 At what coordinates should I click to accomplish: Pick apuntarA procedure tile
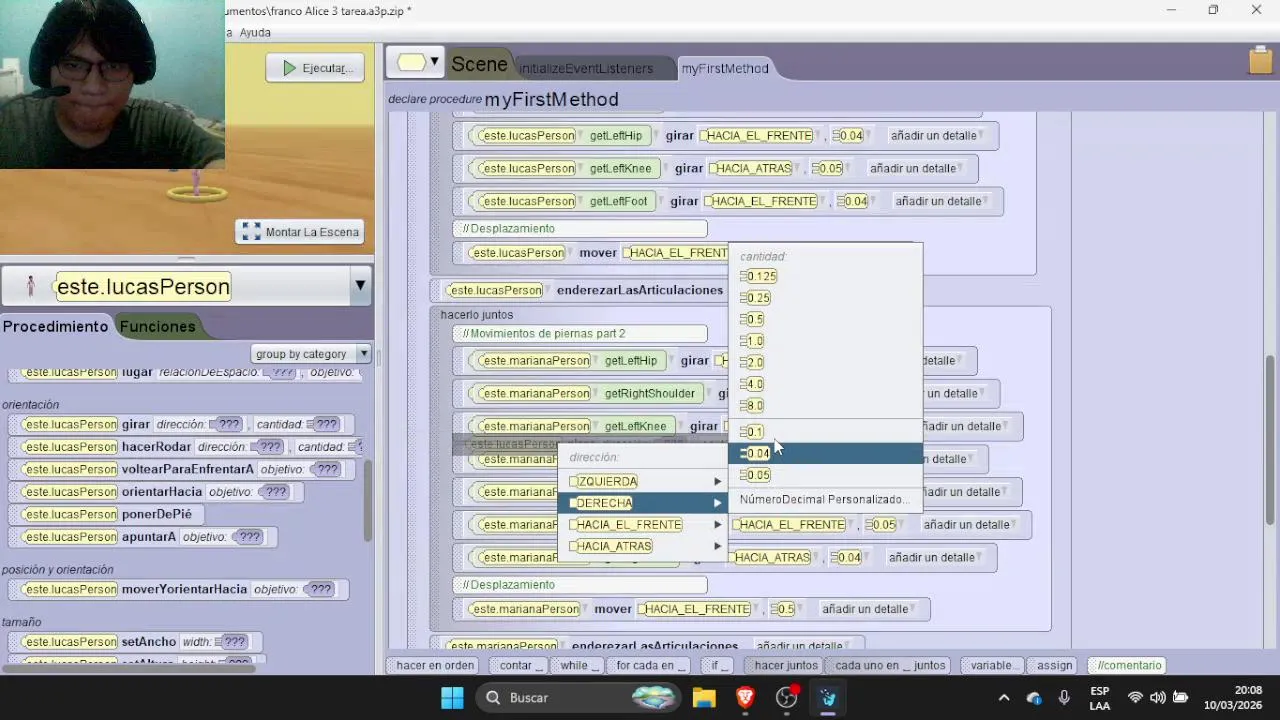coord(142,537)
